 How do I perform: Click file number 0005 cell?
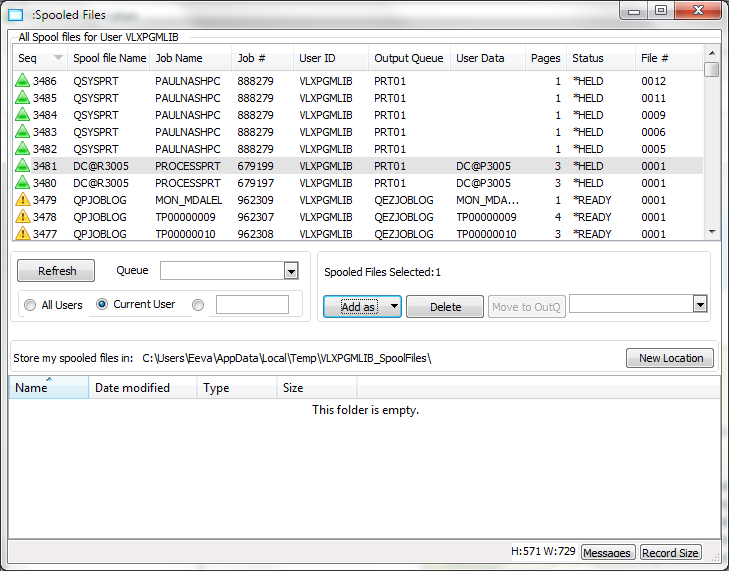653,149
